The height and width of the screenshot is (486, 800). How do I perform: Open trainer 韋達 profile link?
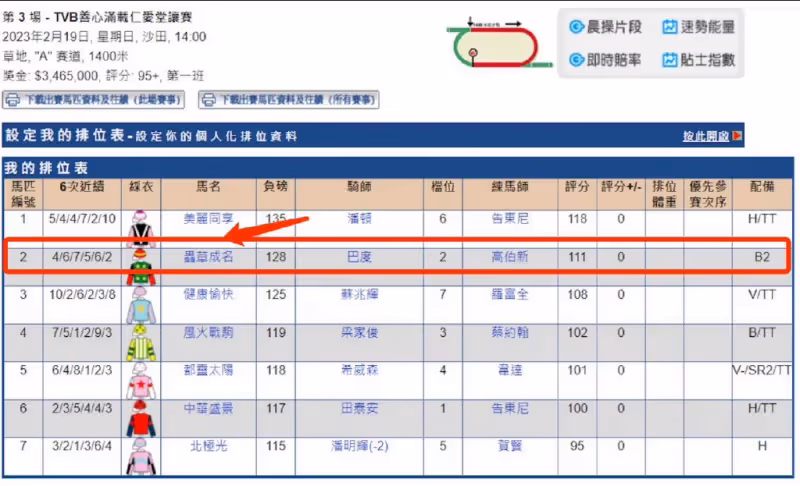tap(510, 370)
